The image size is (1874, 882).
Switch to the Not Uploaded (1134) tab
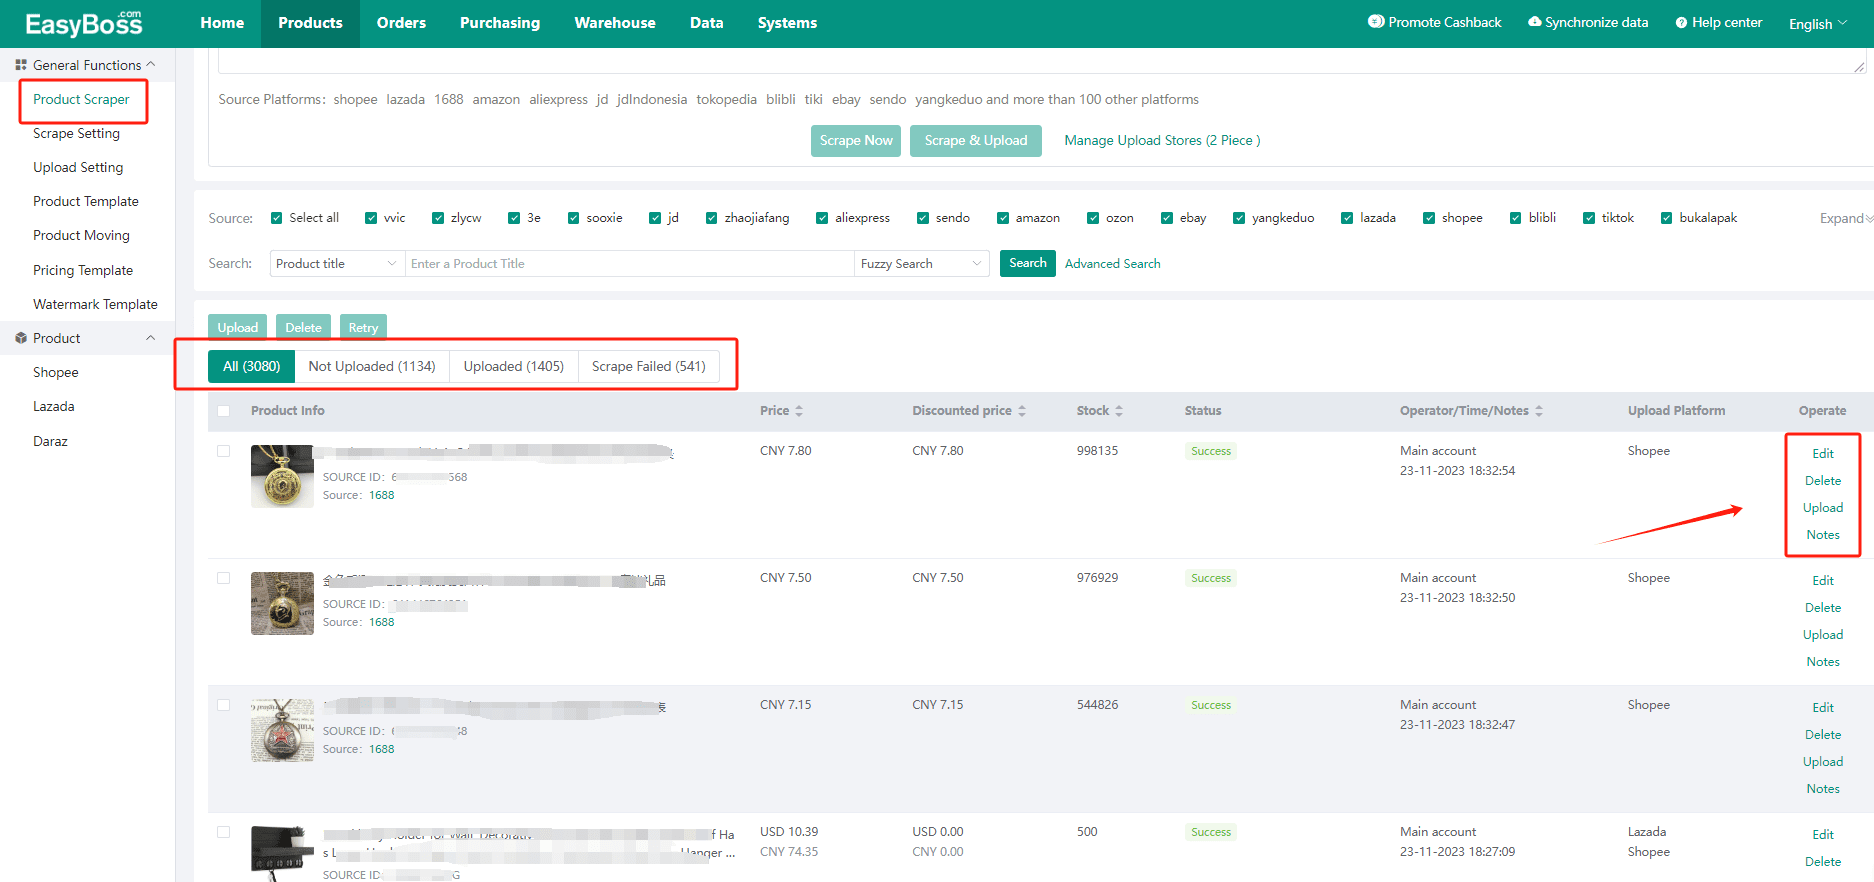(372, 366)
